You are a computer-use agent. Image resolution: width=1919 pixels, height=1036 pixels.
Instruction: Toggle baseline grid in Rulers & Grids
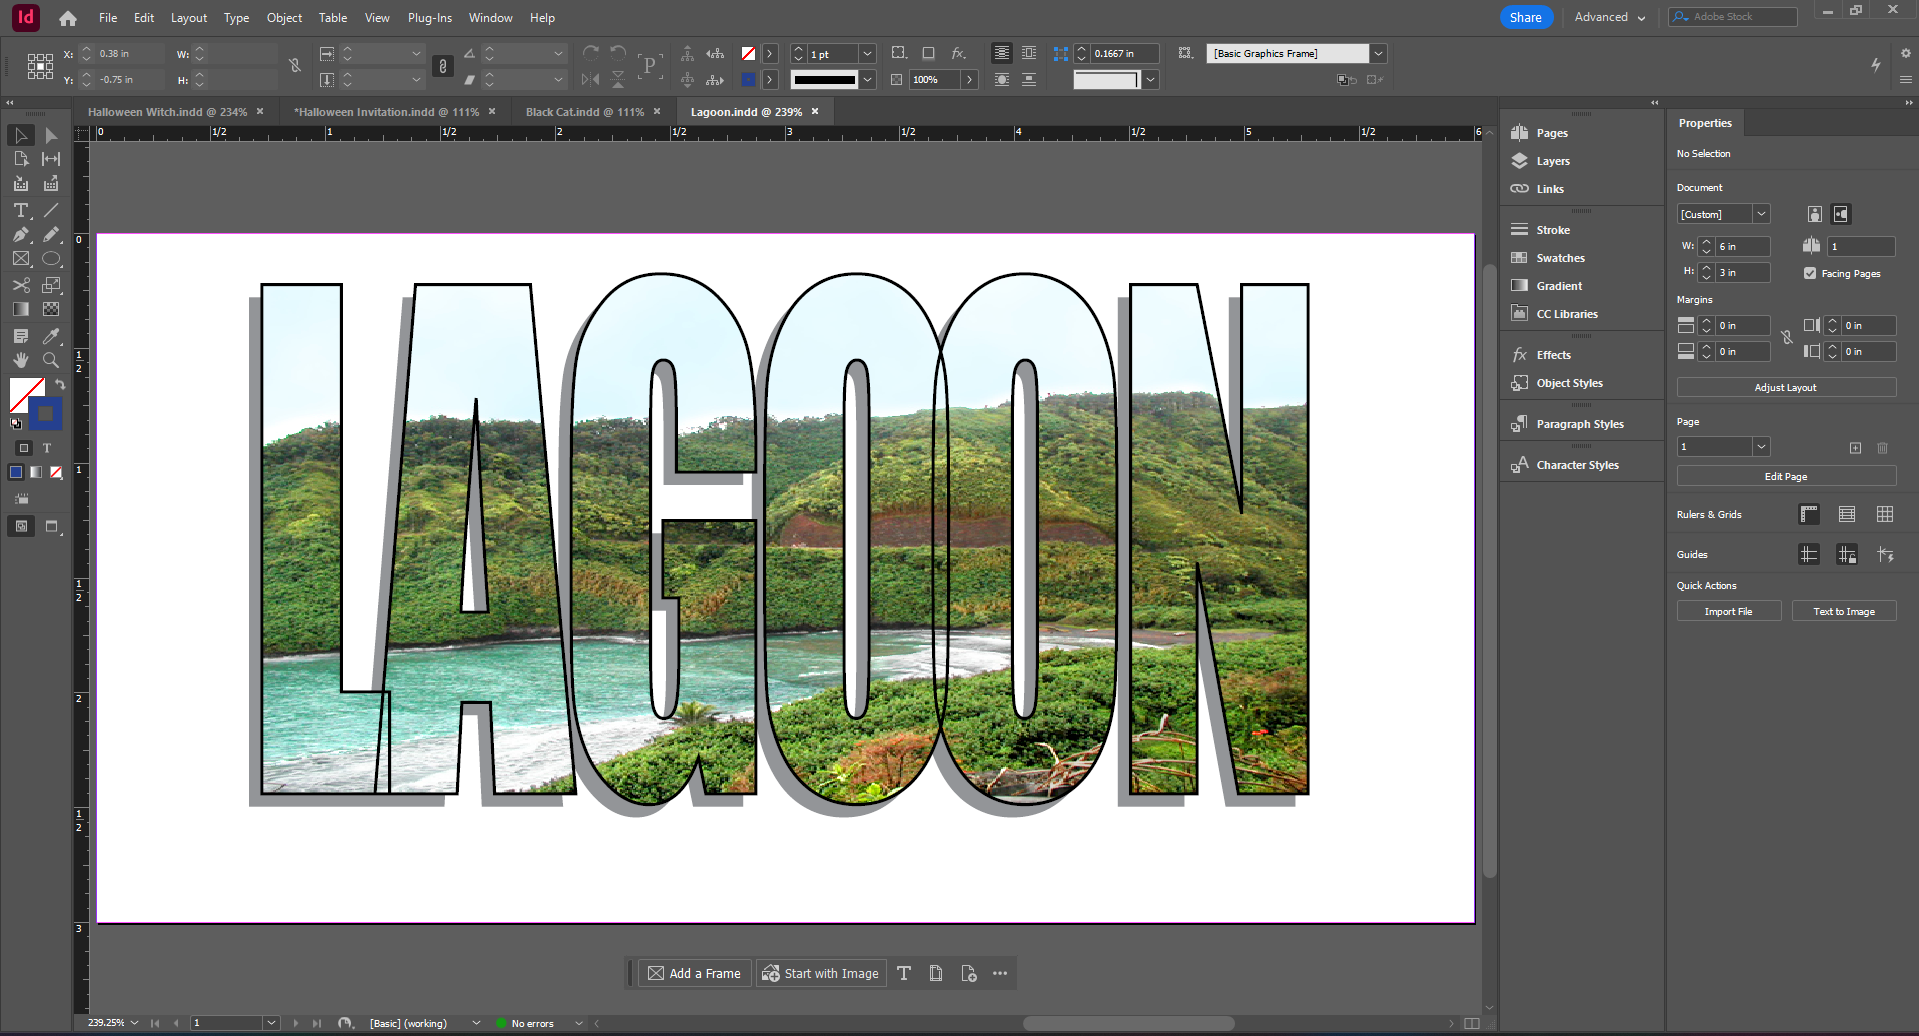(x=1847, y=514)
